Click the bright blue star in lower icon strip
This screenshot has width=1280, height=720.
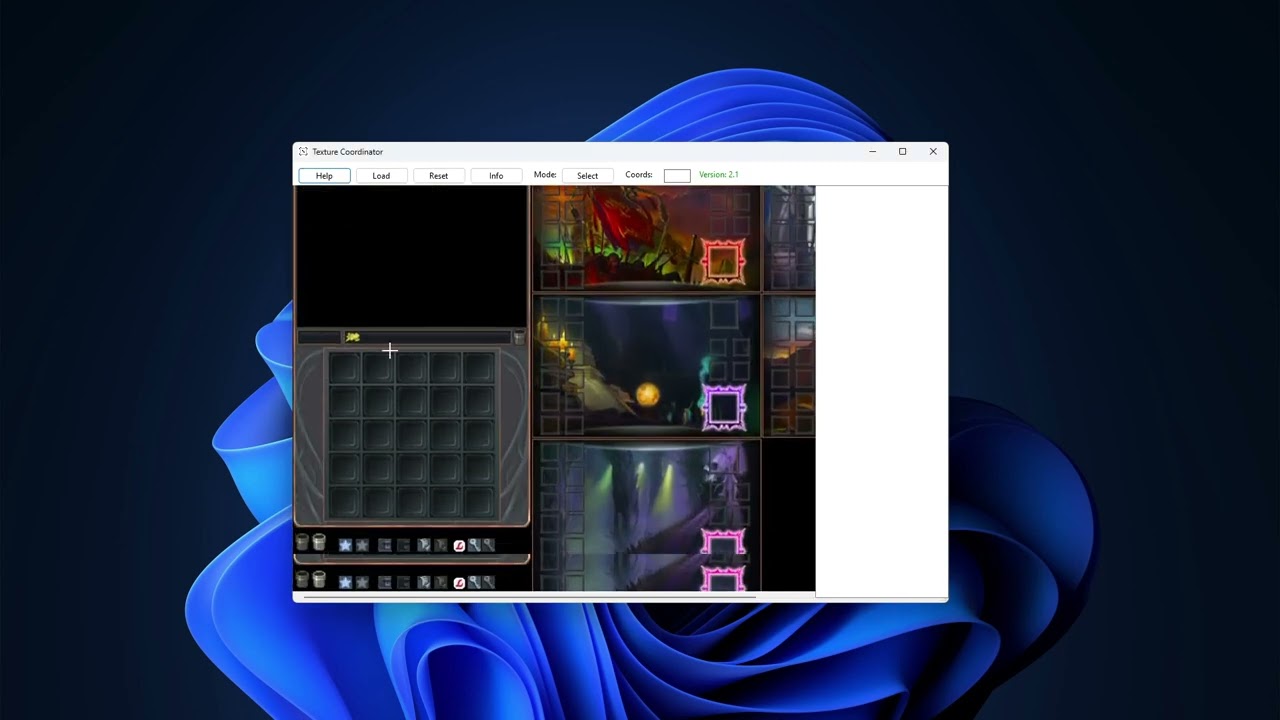(345, 582)
